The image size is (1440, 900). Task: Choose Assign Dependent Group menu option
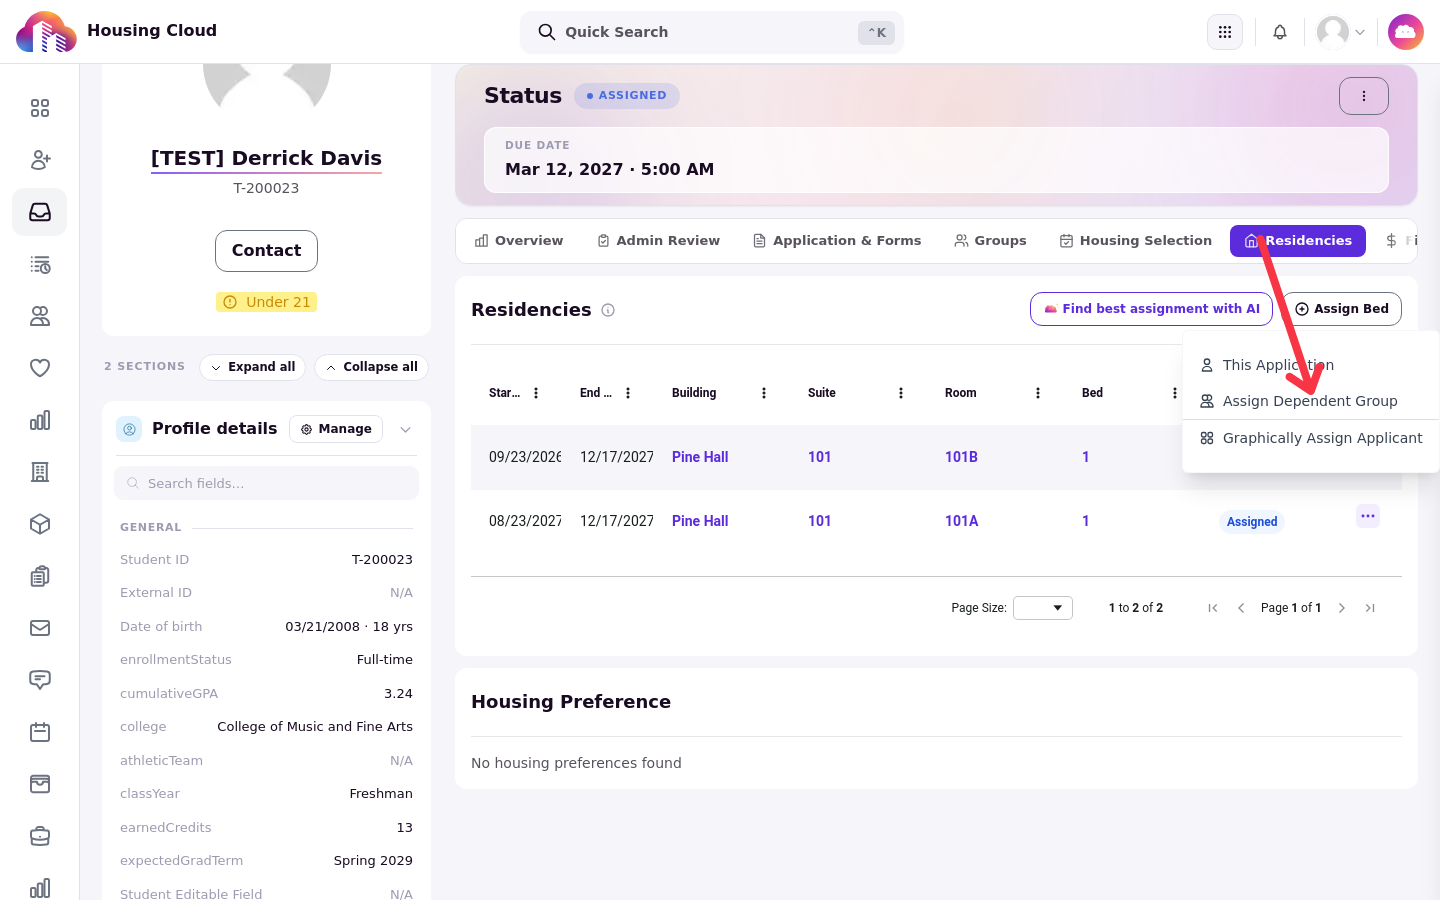[1310, 401]
